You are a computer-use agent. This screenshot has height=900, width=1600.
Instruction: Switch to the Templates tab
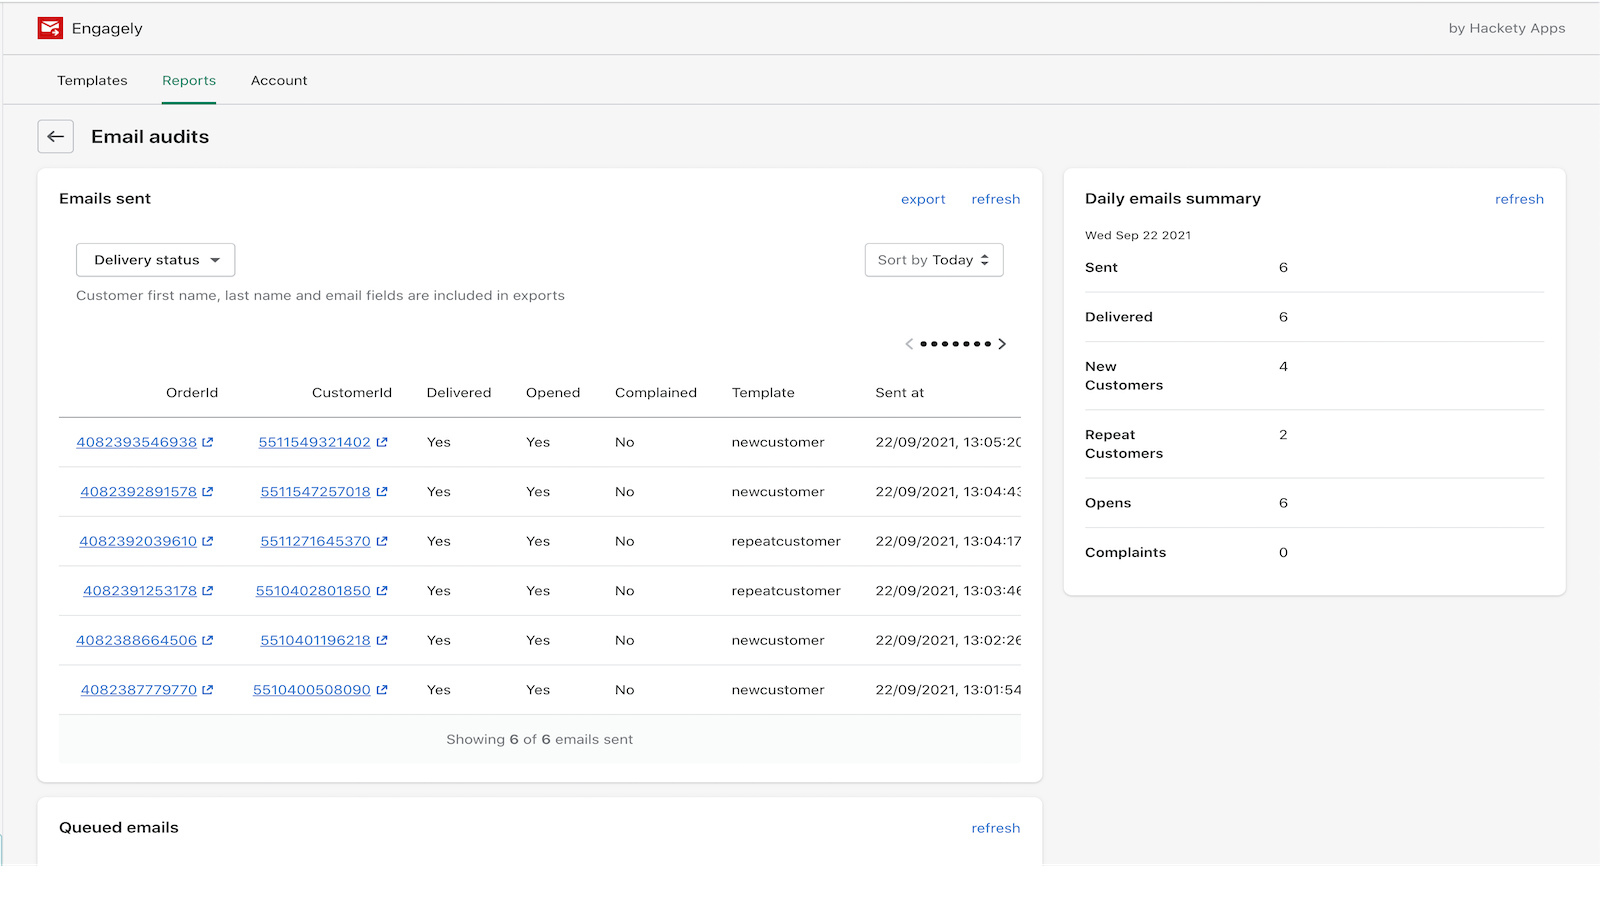click(x=92, y=81)
